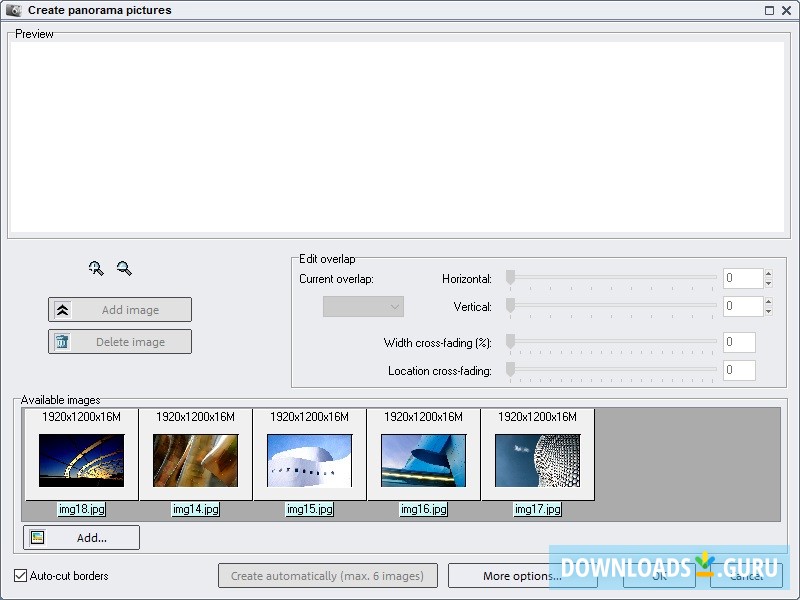Viewport: 800px width, 600px height.
Task: Select the img18.jpg thumbnail
Action: click(82, 460)
